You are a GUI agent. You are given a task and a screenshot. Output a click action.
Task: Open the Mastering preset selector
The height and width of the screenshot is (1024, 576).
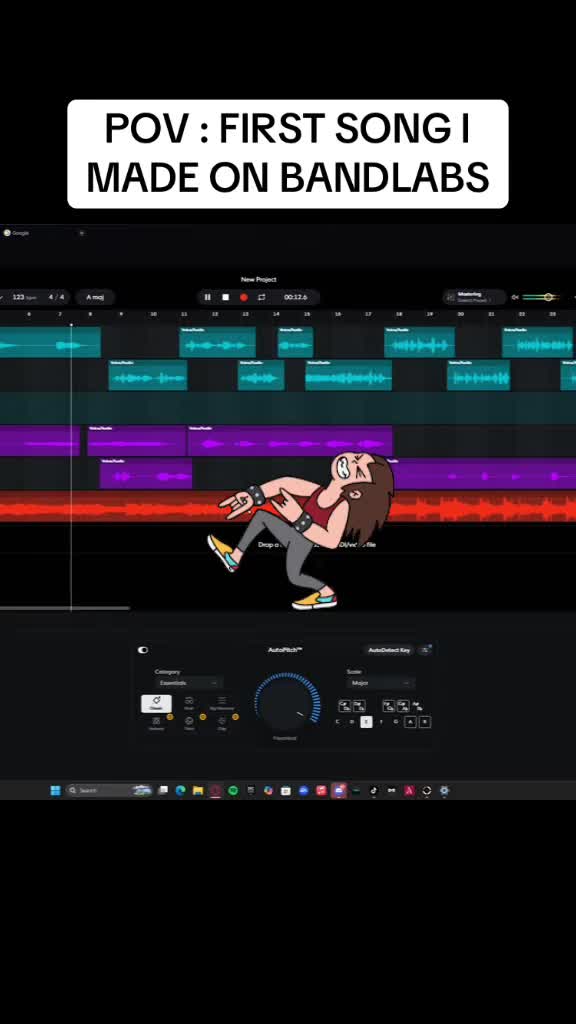[x=475, y=297]
